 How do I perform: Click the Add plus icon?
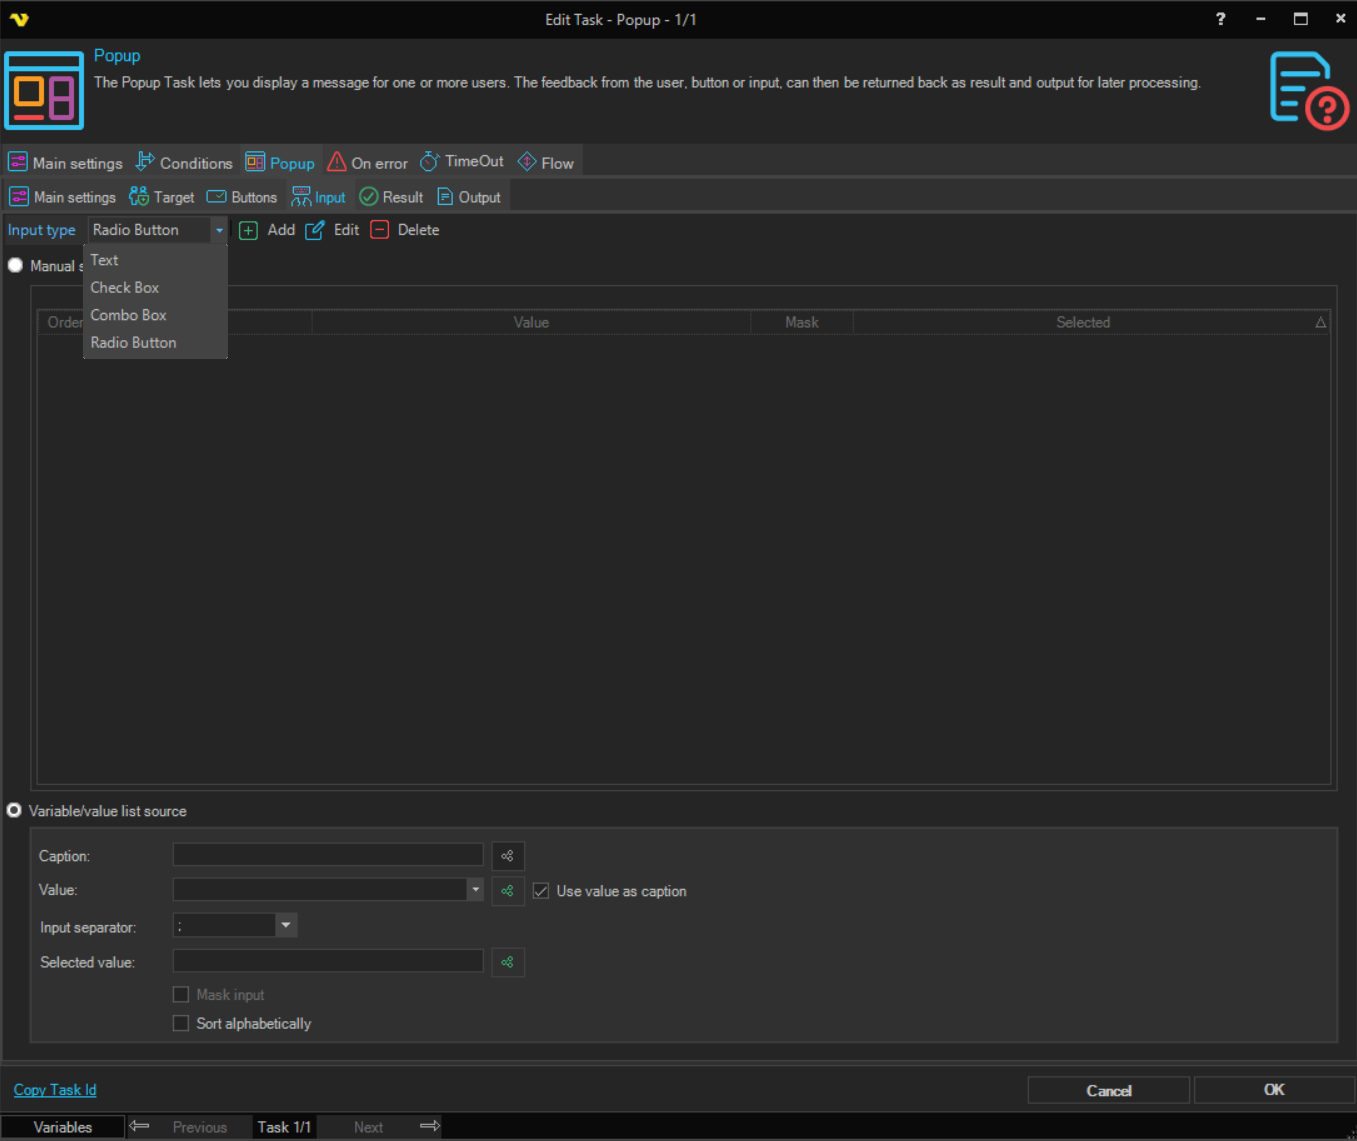[x=249, y=230]
